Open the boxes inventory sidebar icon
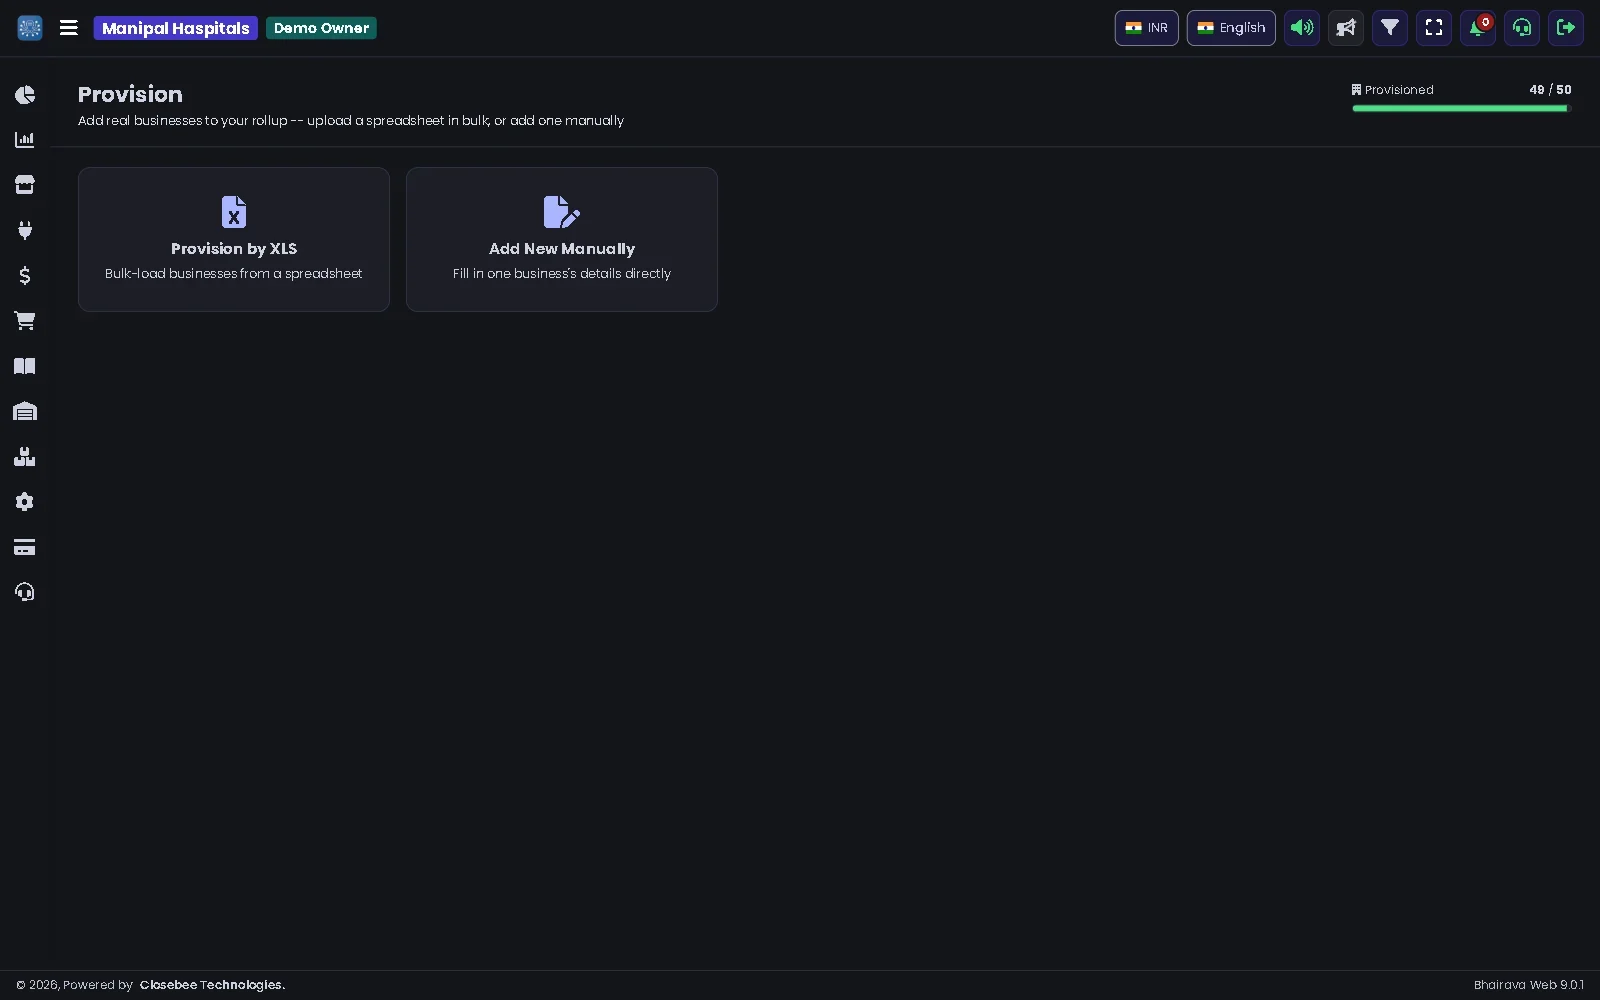Image resolution: width=1600 pixels, height=1000 pixels. click(25, 457)
